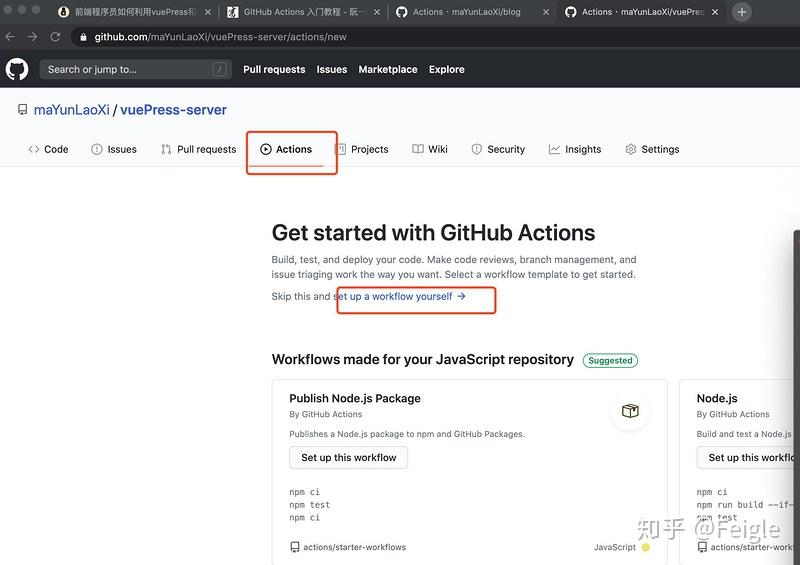Click the browser back arrow
Image resolution: width=800 pixels, height=565 pixels.
pos(10,37)
